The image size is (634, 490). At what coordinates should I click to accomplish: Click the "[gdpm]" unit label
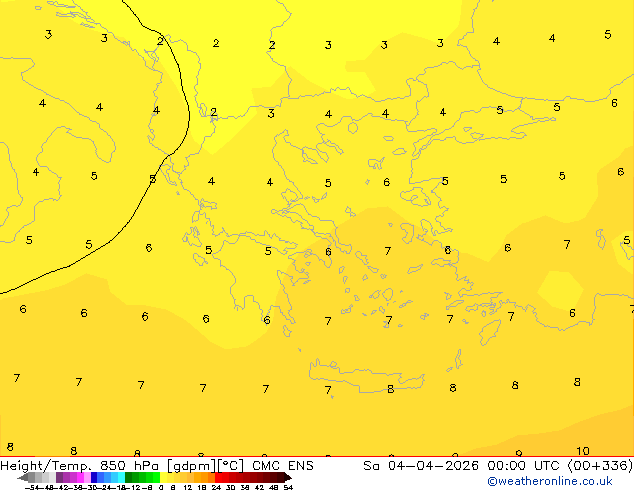190,466
